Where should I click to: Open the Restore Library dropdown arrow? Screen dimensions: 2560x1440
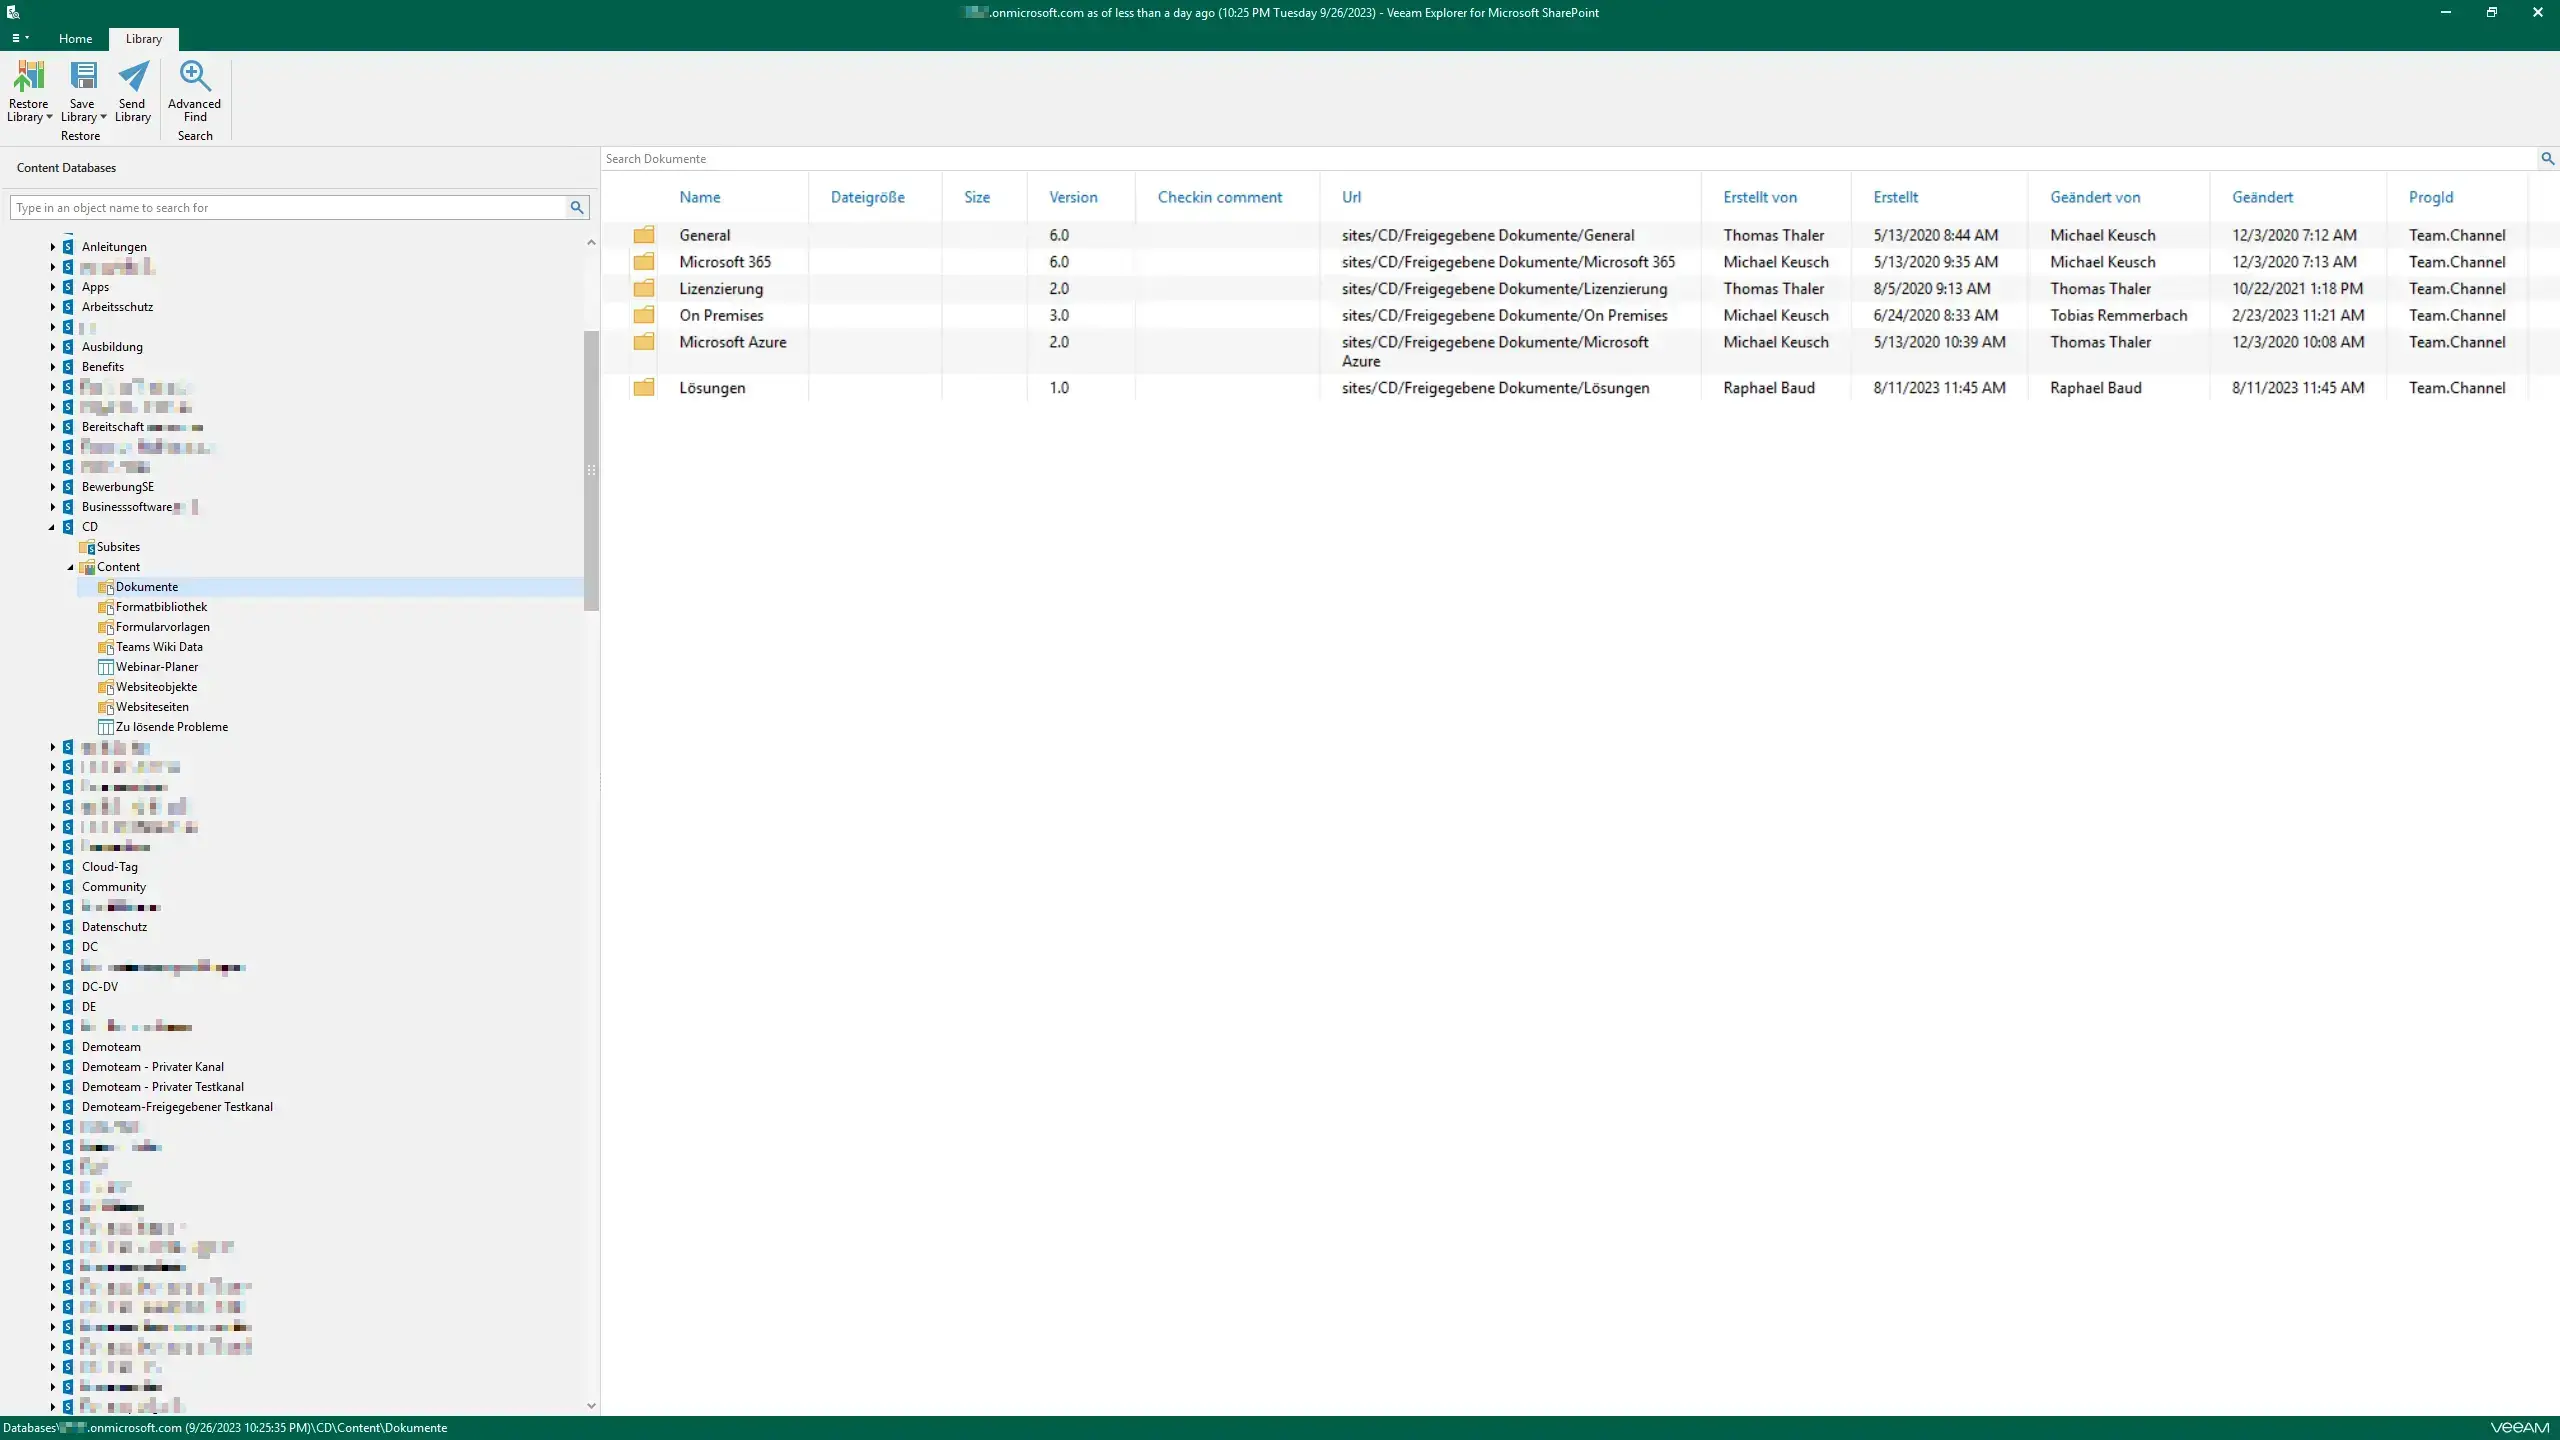(49, 118)
